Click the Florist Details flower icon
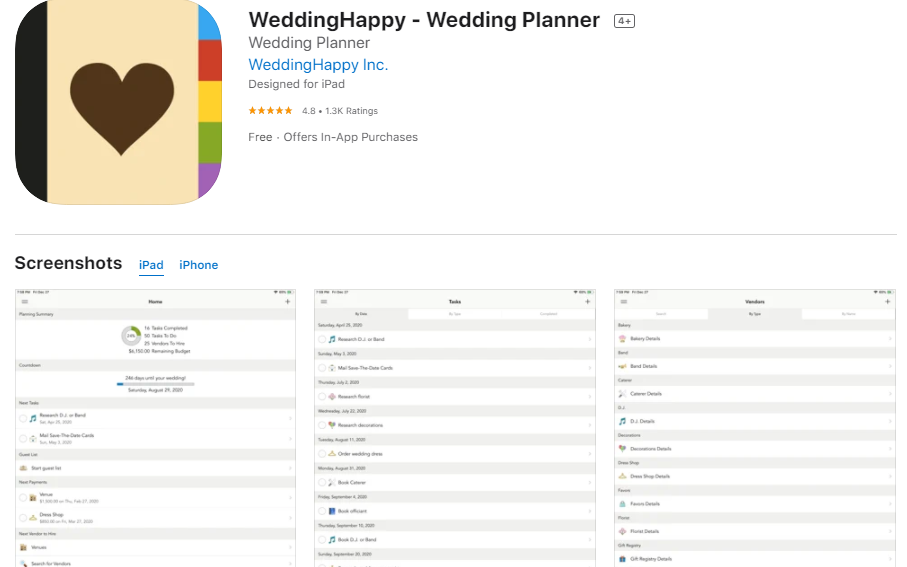The image size is (907, 567). click(x=622, y=531)
